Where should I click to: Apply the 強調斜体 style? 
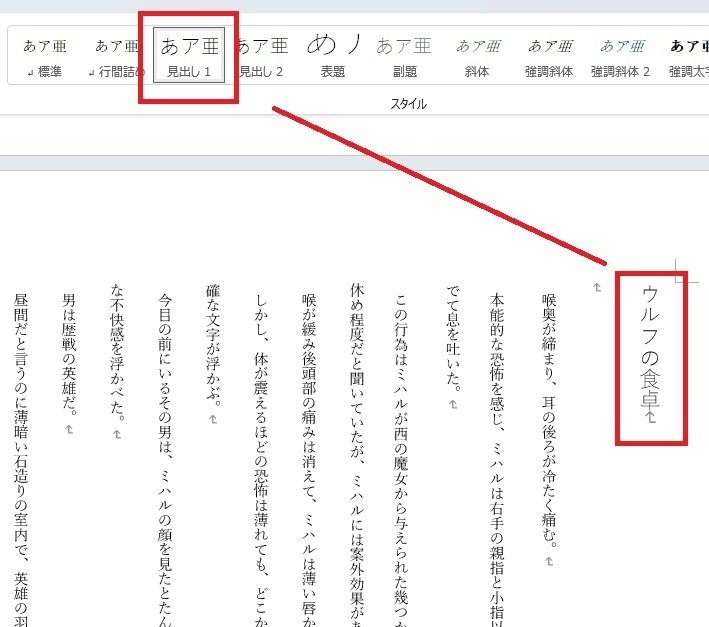549,57
